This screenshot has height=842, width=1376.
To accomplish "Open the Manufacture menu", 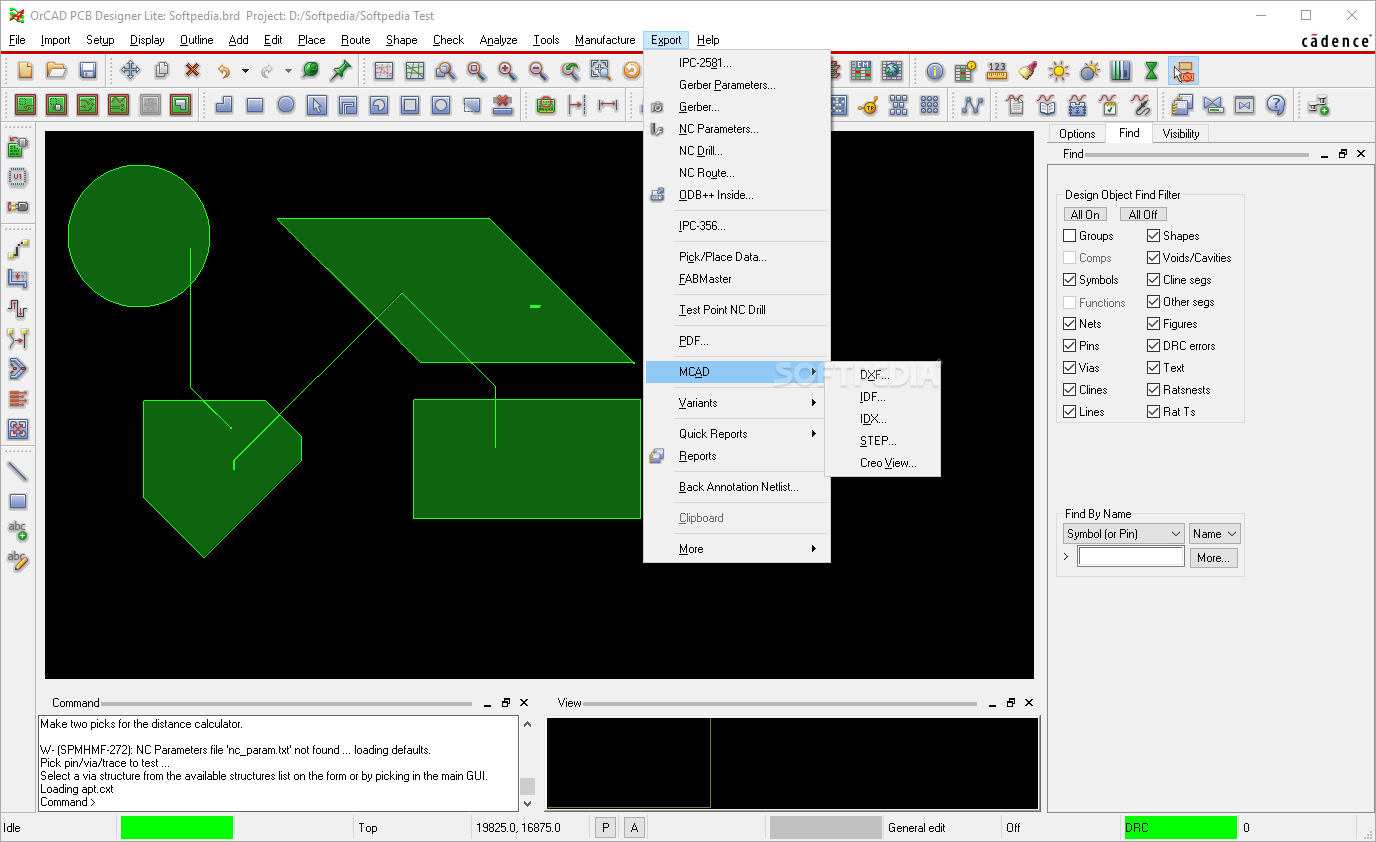I will (605, 40).
